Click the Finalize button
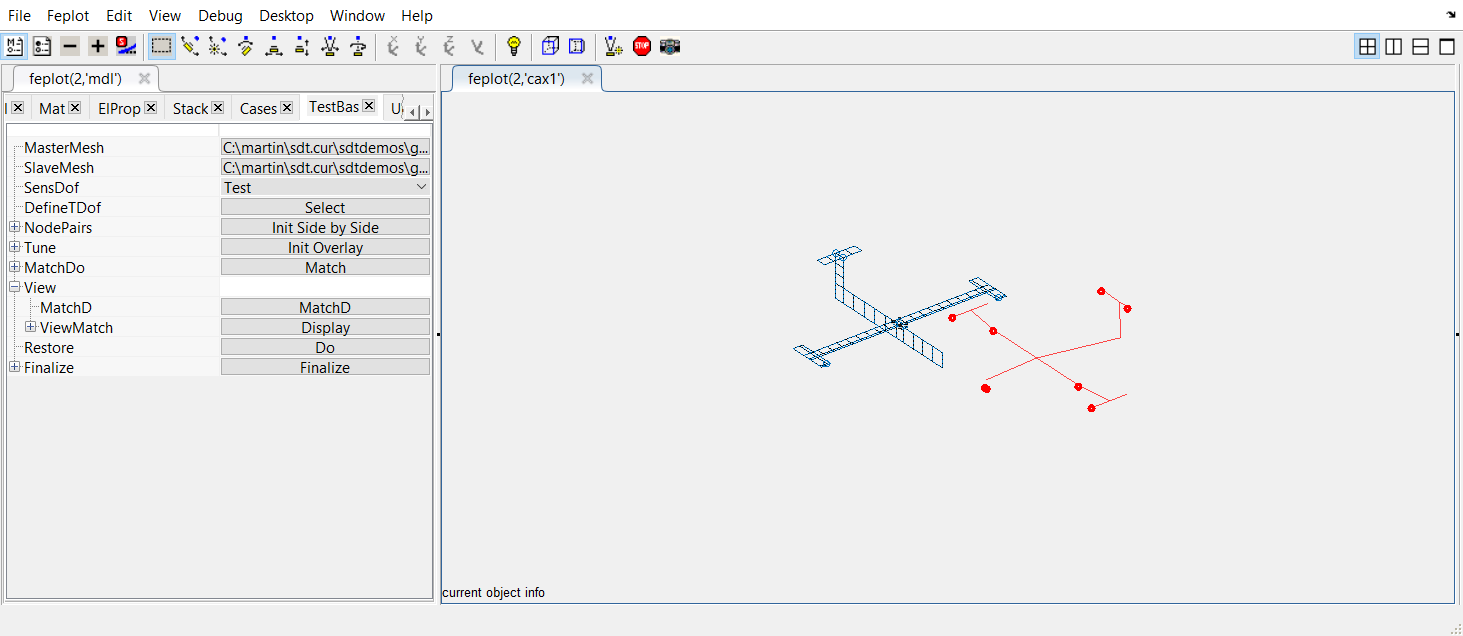The image size is (1463, 636). (x=325, y=367)
